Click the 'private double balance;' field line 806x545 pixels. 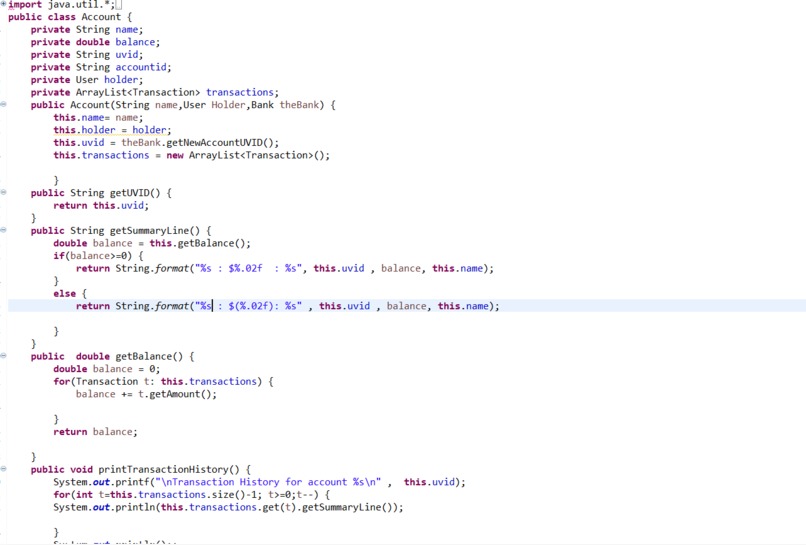point(95,42)
